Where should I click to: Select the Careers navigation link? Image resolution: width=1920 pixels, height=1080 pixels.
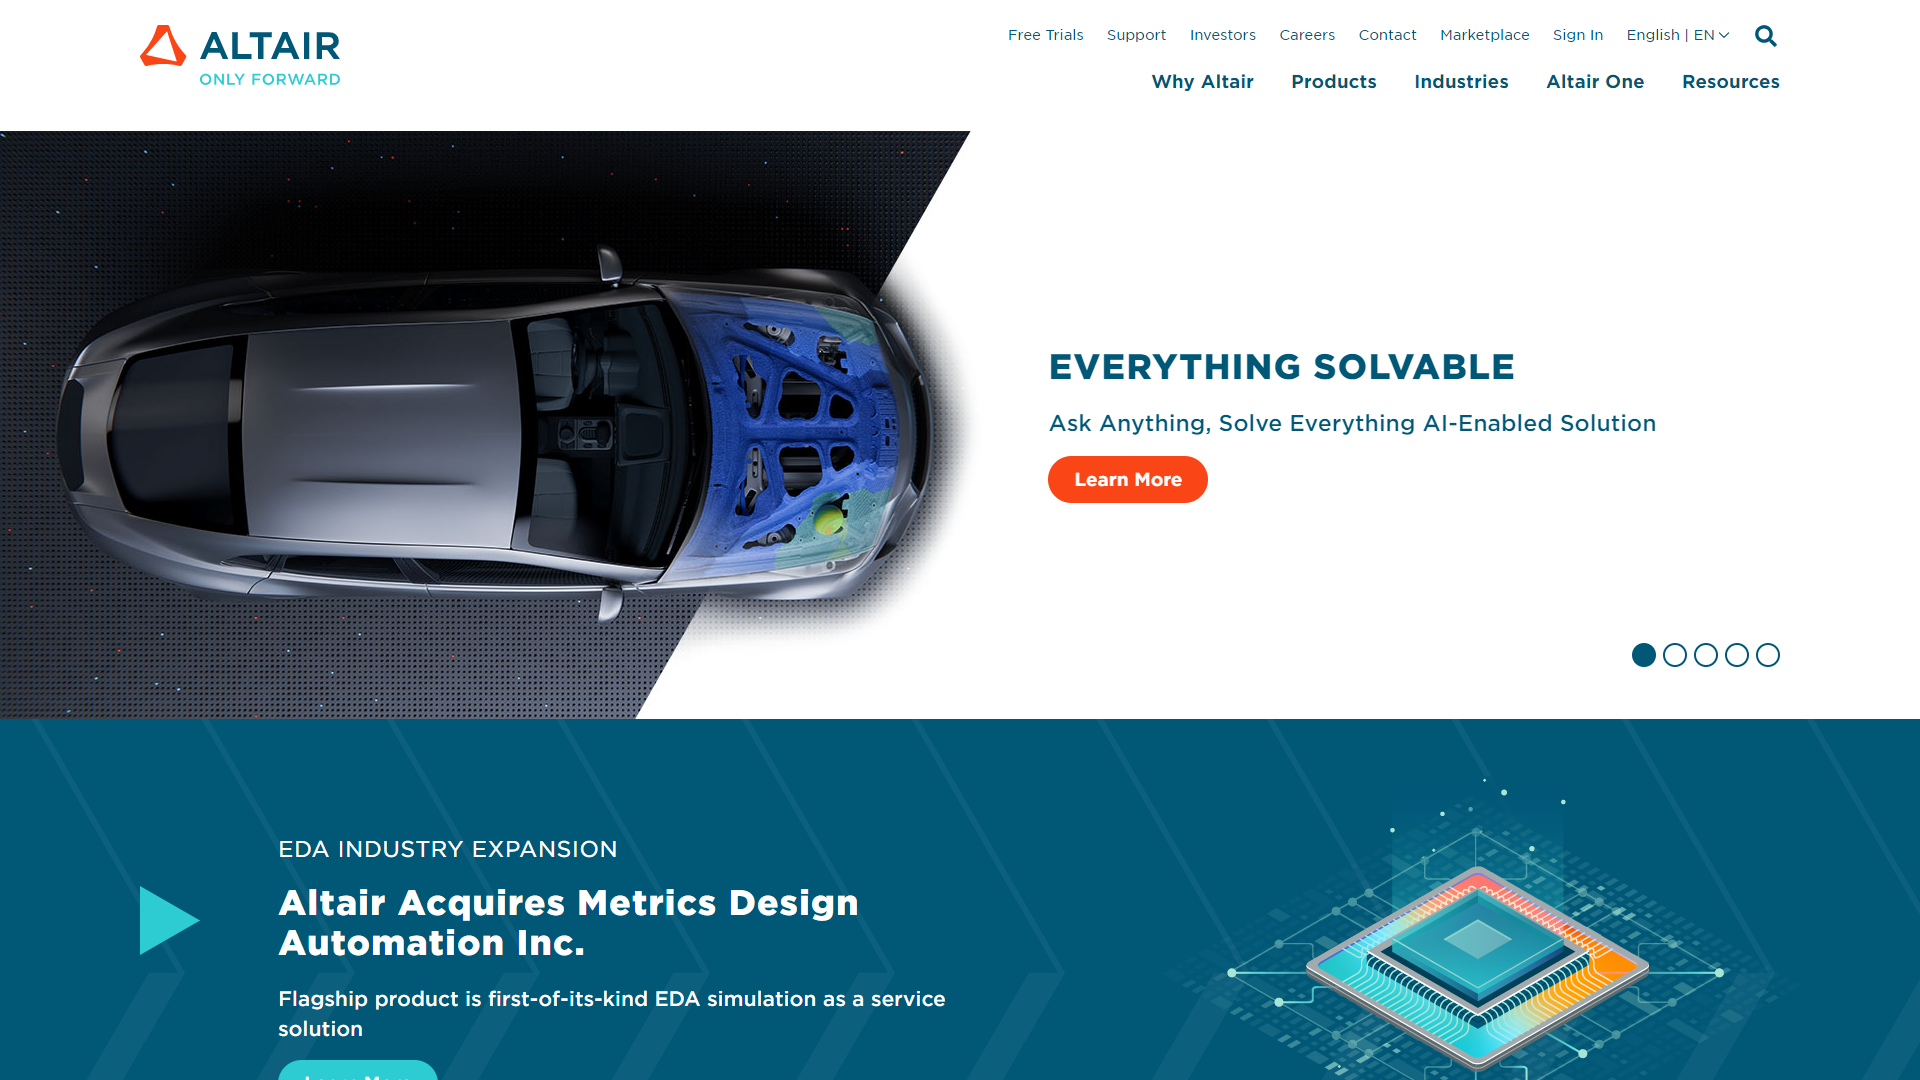[1307, 34]
